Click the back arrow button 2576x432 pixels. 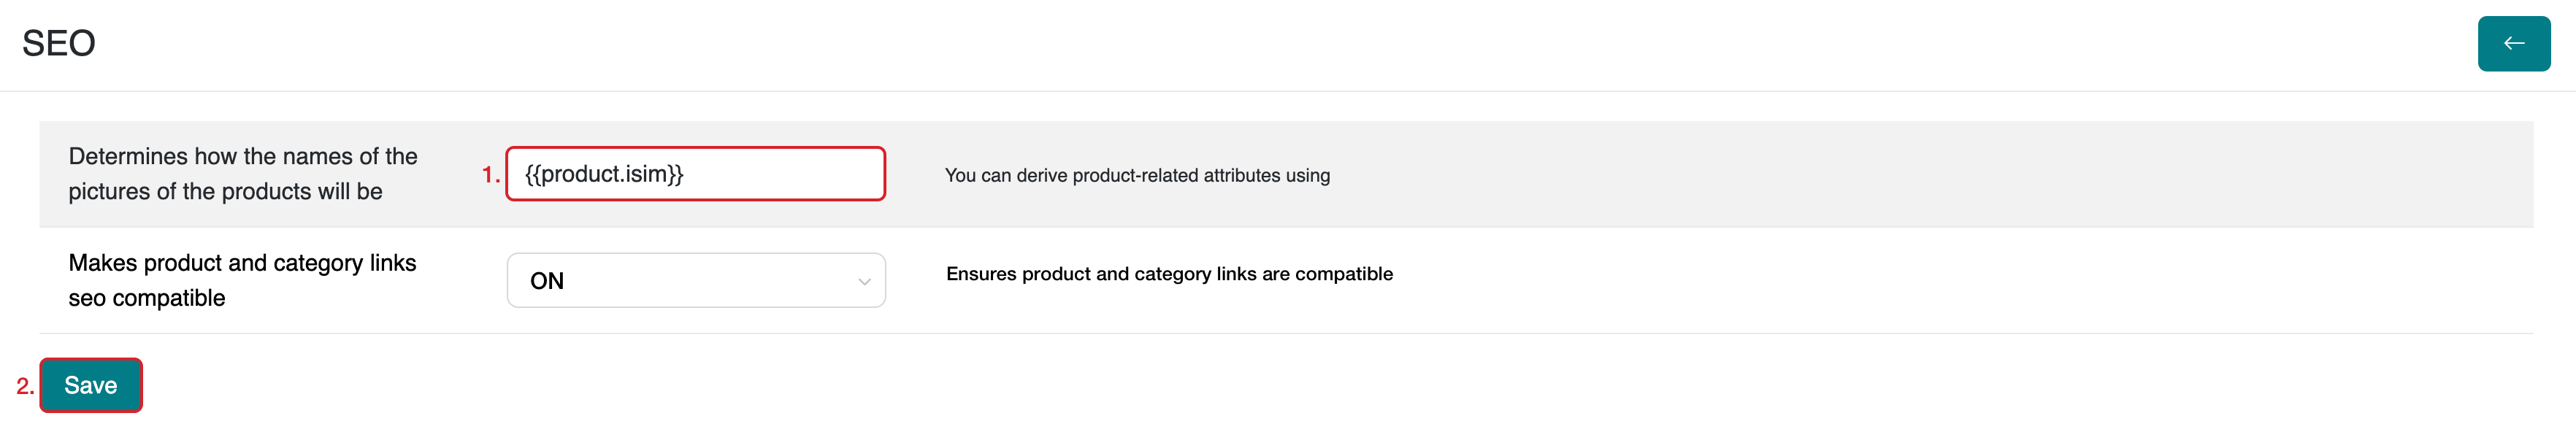pos(2513,44)
